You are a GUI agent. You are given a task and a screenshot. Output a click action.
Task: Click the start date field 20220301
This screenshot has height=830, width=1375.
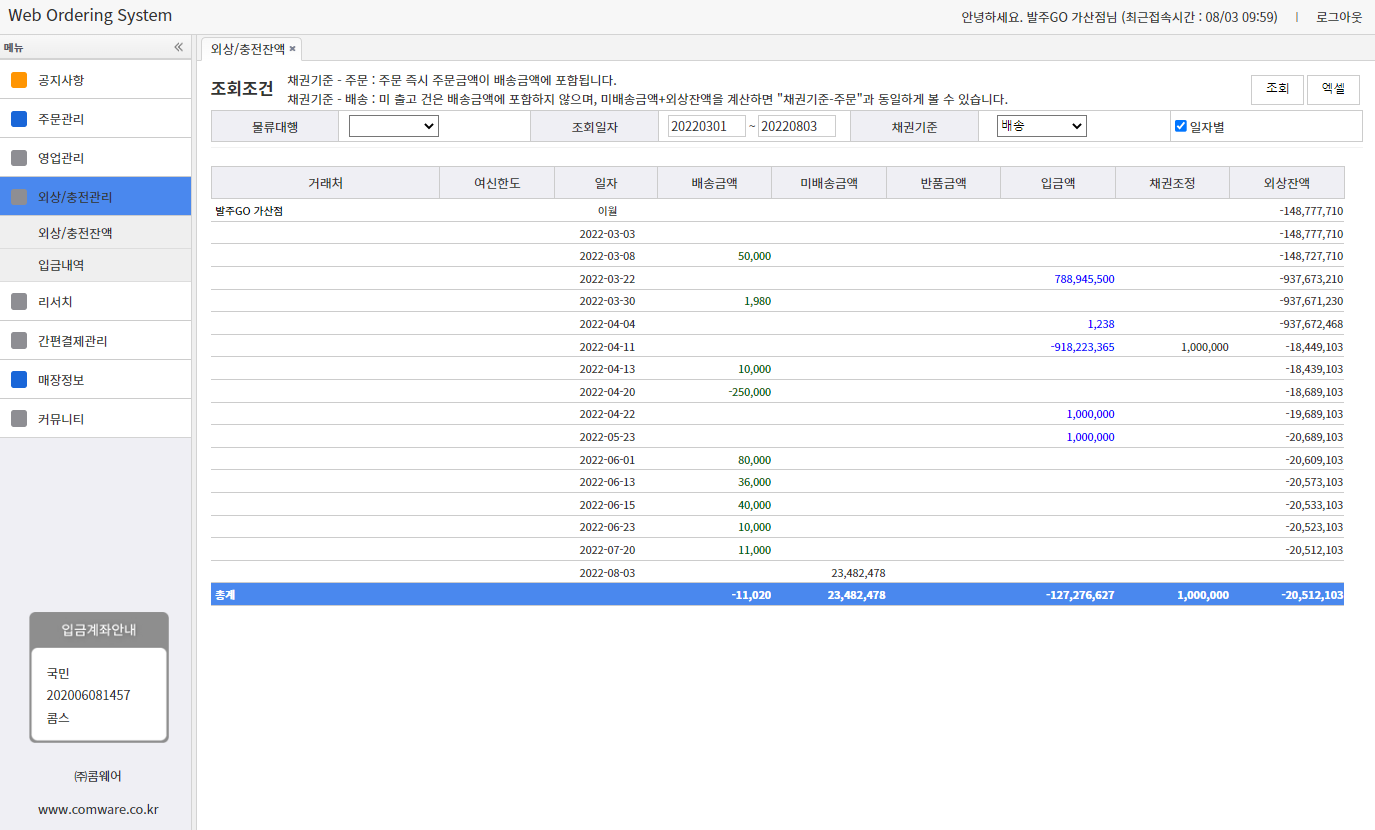[x=706, y=126]
